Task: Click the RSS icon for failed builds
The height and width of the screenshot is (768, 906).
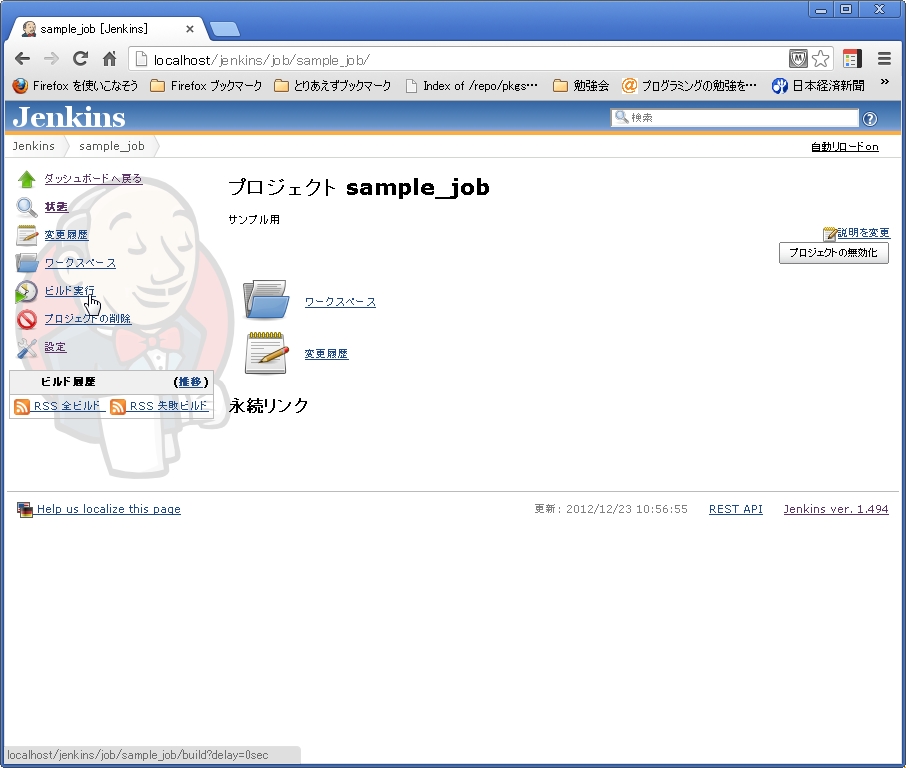Action: point(118,407)
